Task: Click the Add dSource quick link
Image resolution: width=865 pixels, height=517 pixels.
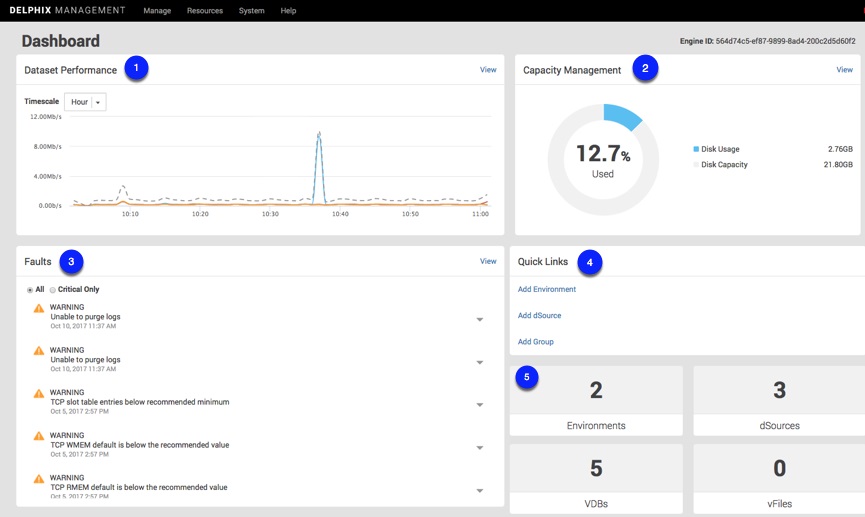Action: click(x=539, y=315)
